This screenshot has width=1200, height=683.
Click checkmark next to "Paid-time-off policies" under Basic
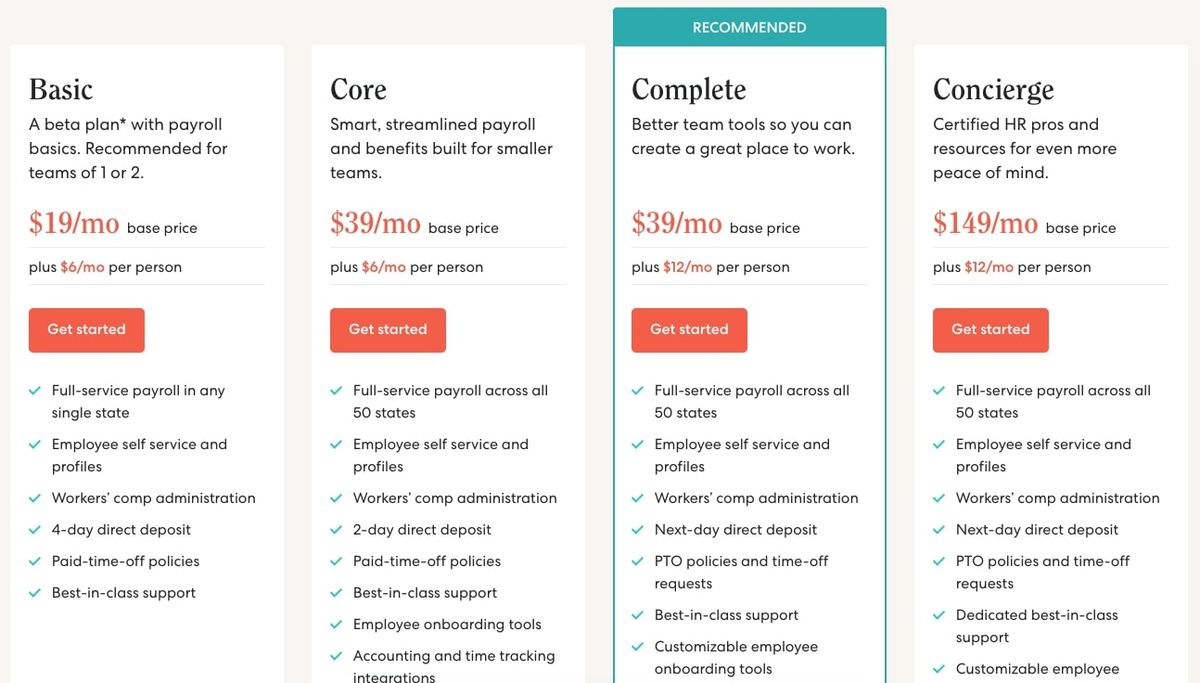tap(36, 561)
